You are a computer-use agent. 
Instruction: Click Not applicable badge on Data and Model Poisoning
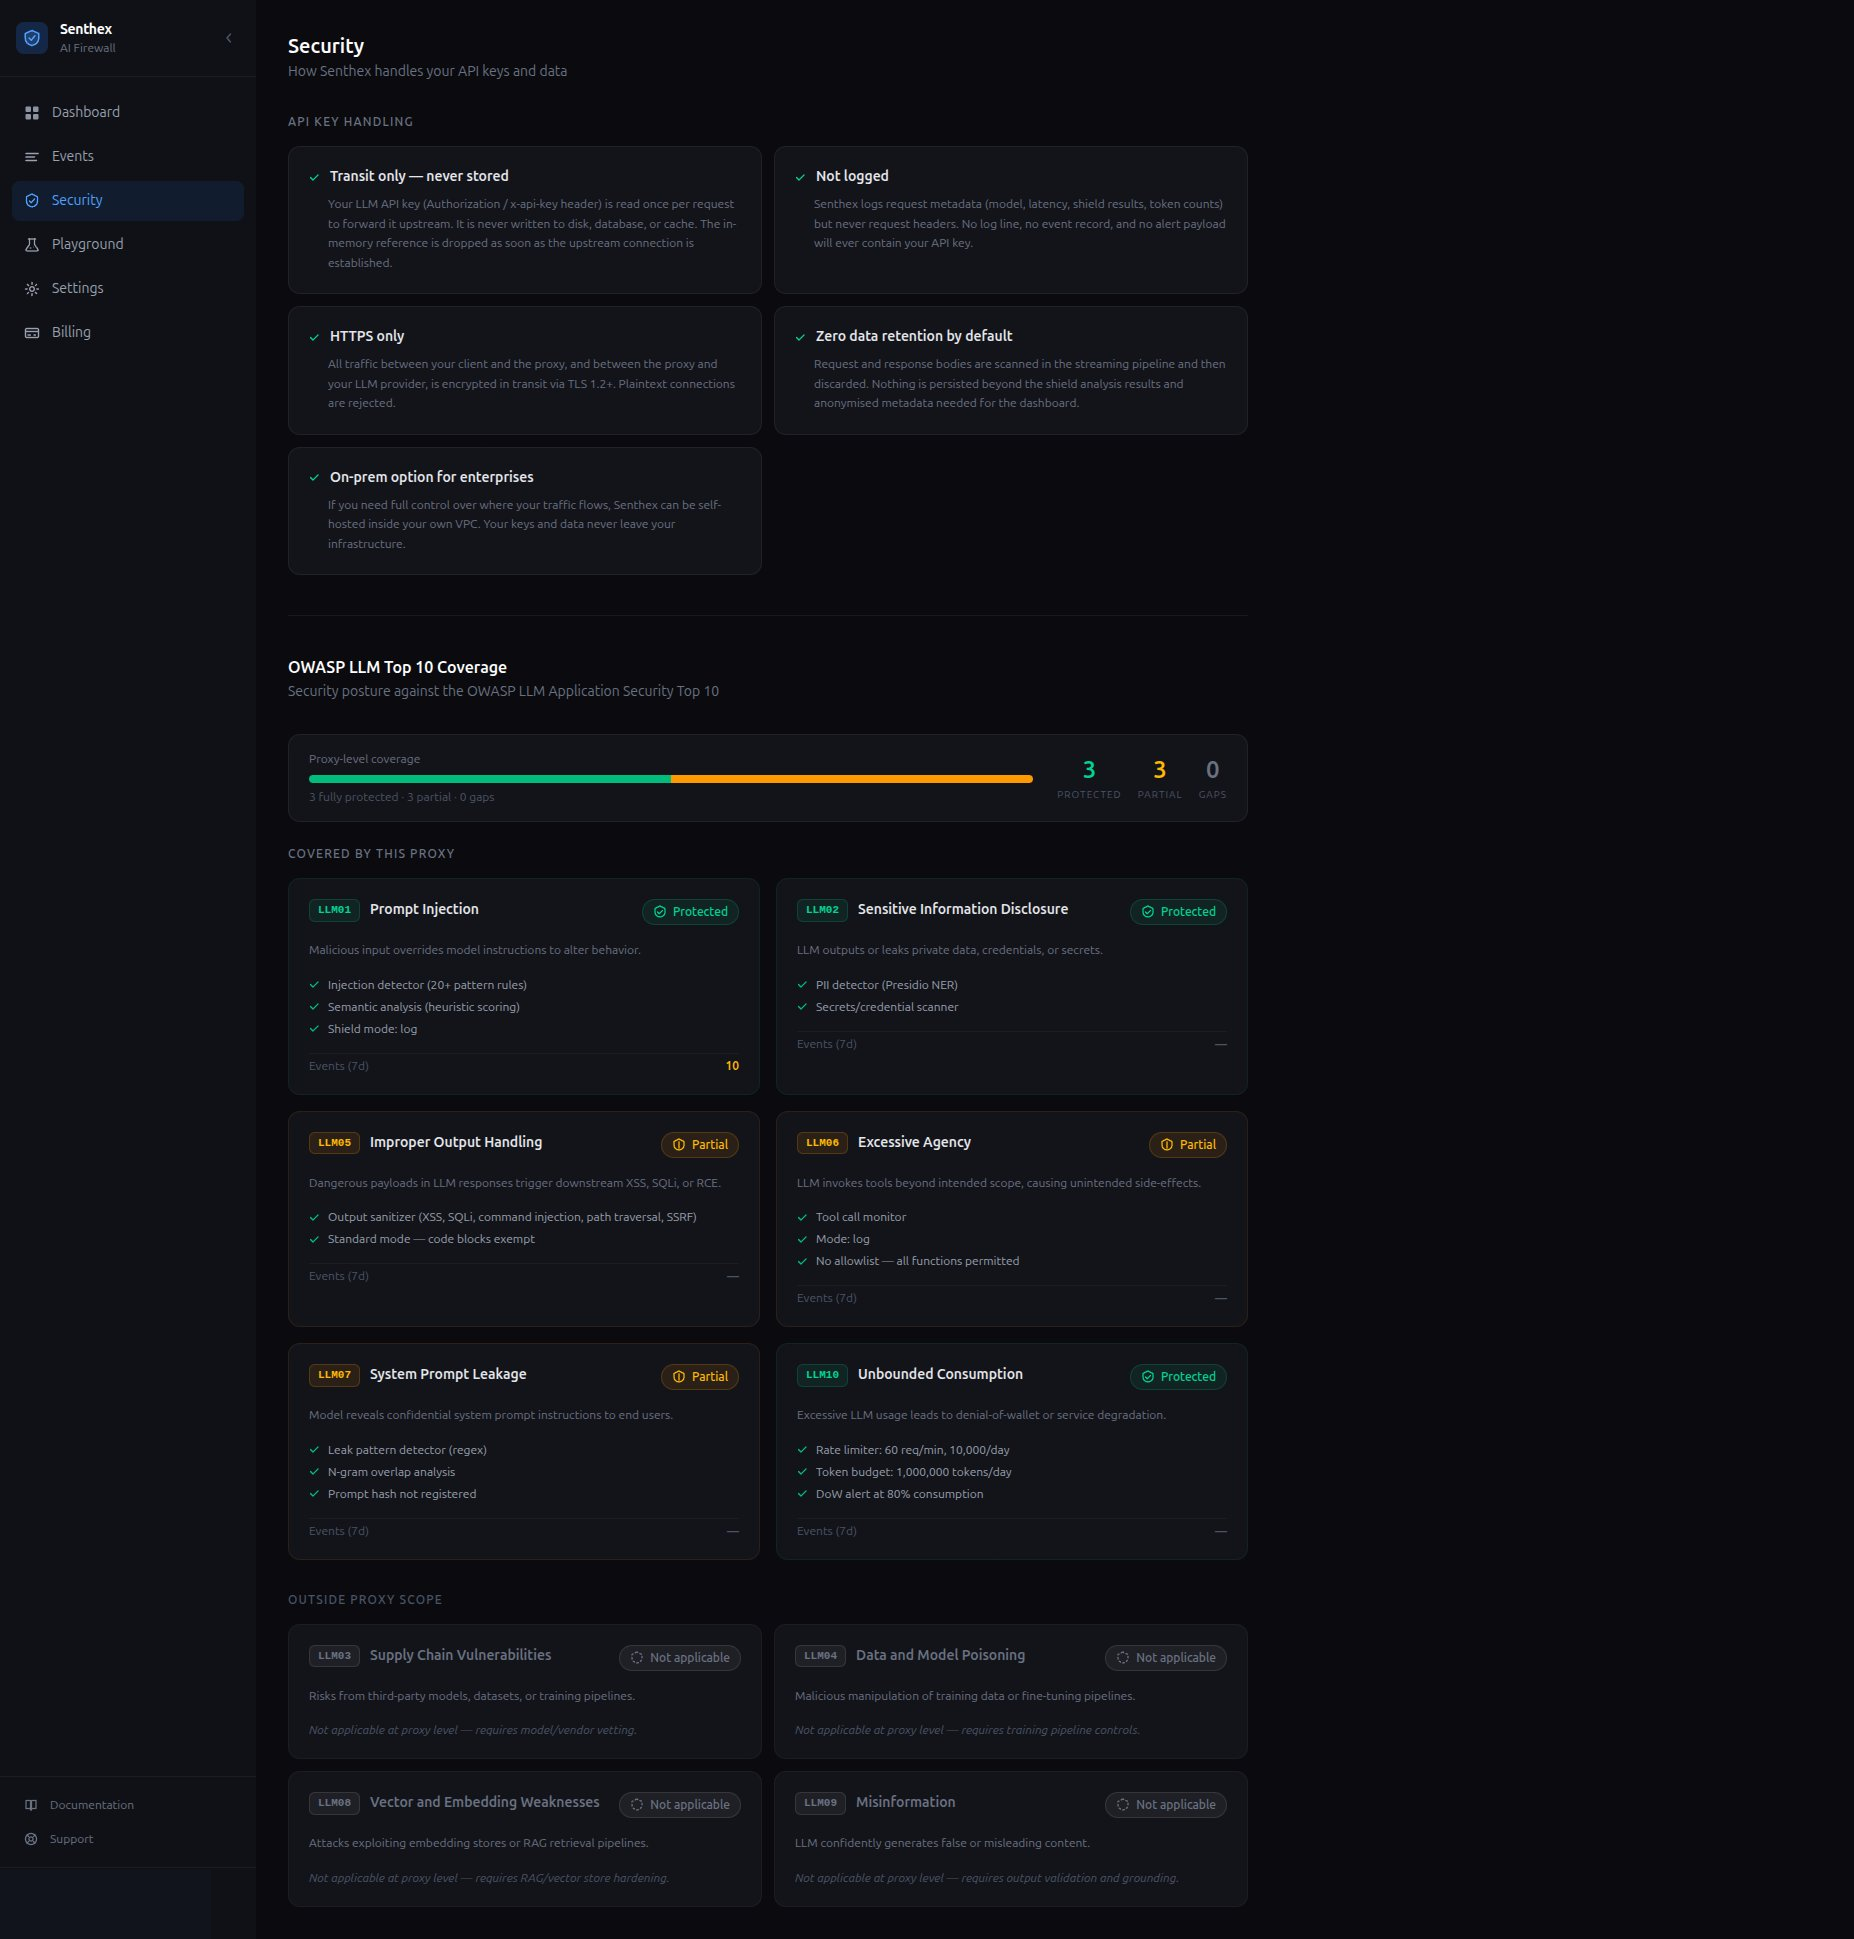click(x=1166, y=1658)
